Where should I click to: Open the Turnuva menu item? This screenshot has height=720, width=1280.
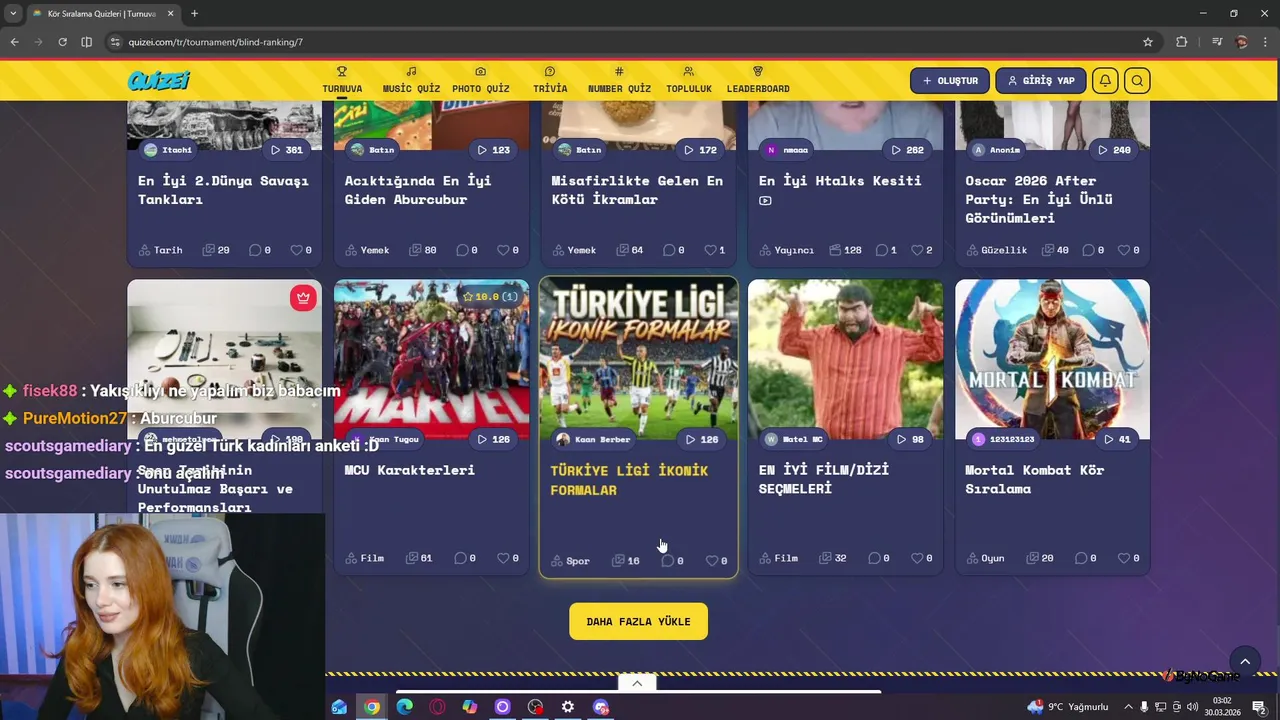click(x=342, y=80)
